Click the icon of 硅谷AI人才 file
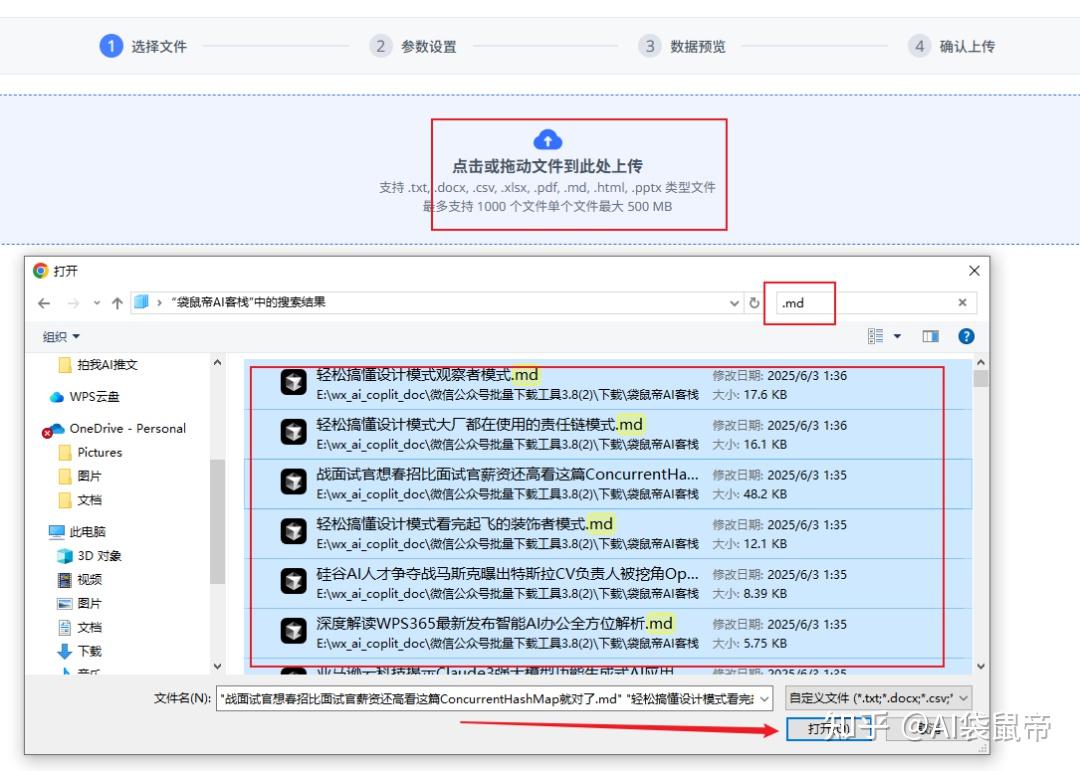Image resolution: width=1080 pixels, height=771 pixels. click(x=293, y=581)
